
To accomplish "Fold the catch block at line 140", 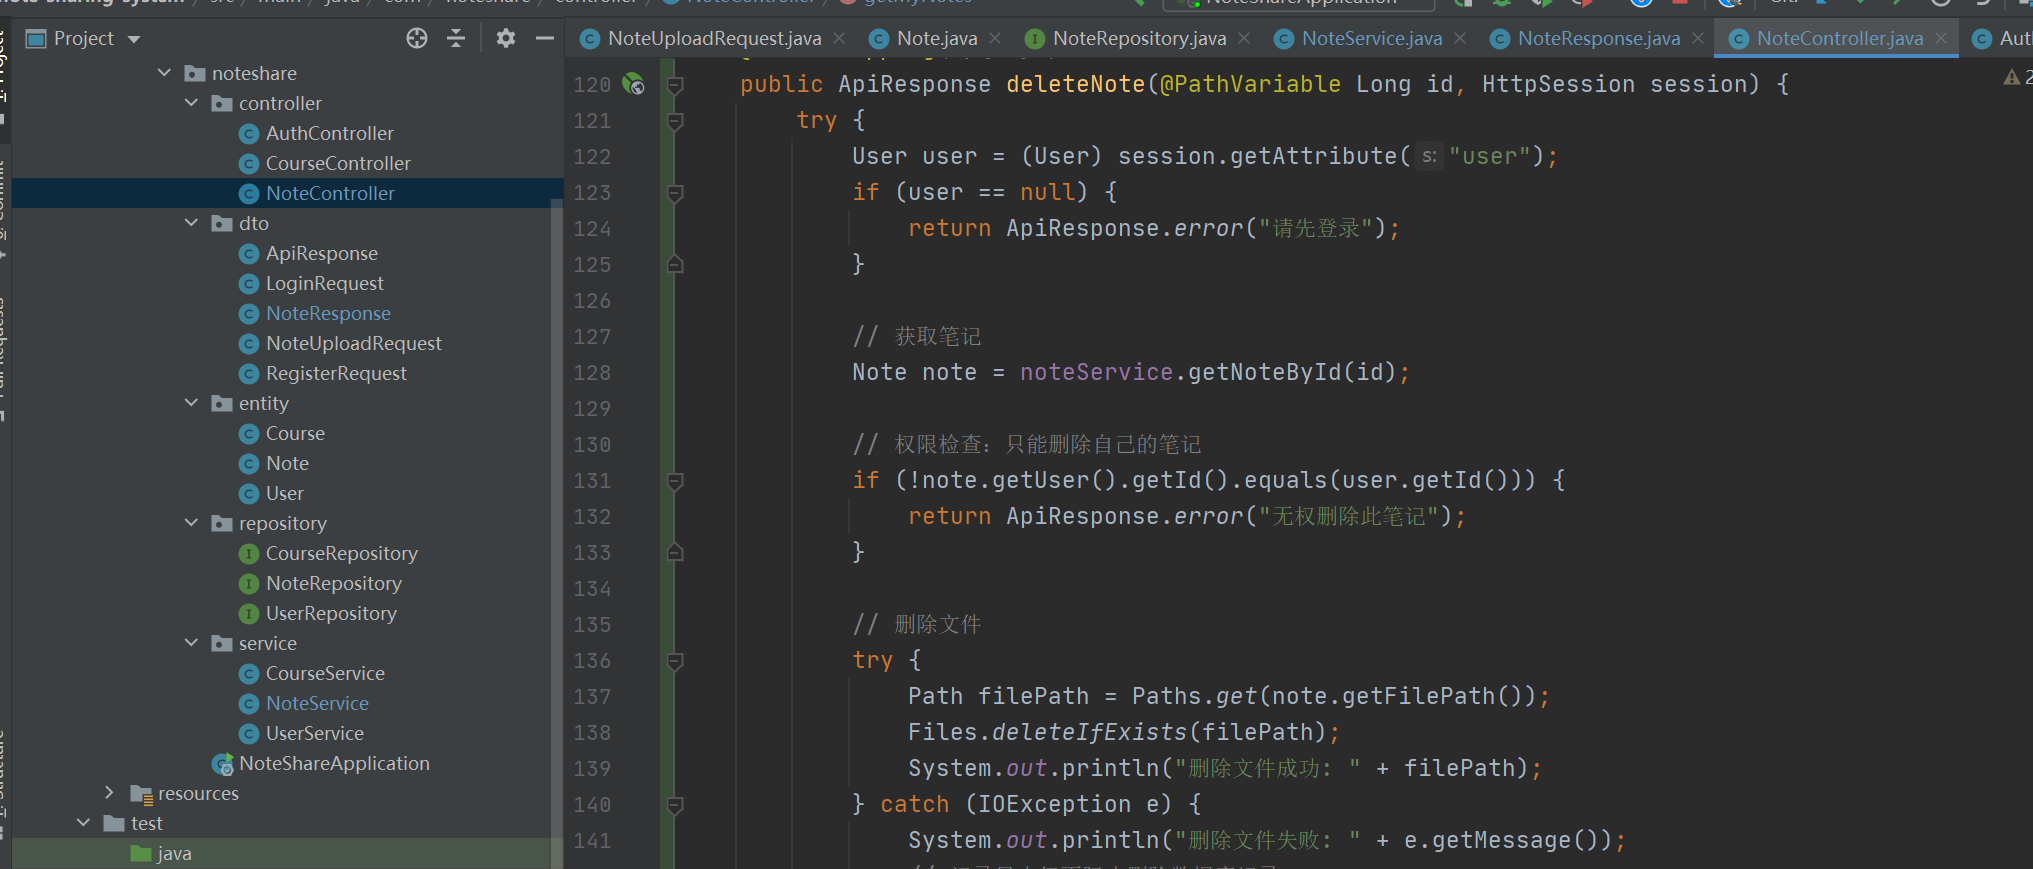I will pos(675,805).
